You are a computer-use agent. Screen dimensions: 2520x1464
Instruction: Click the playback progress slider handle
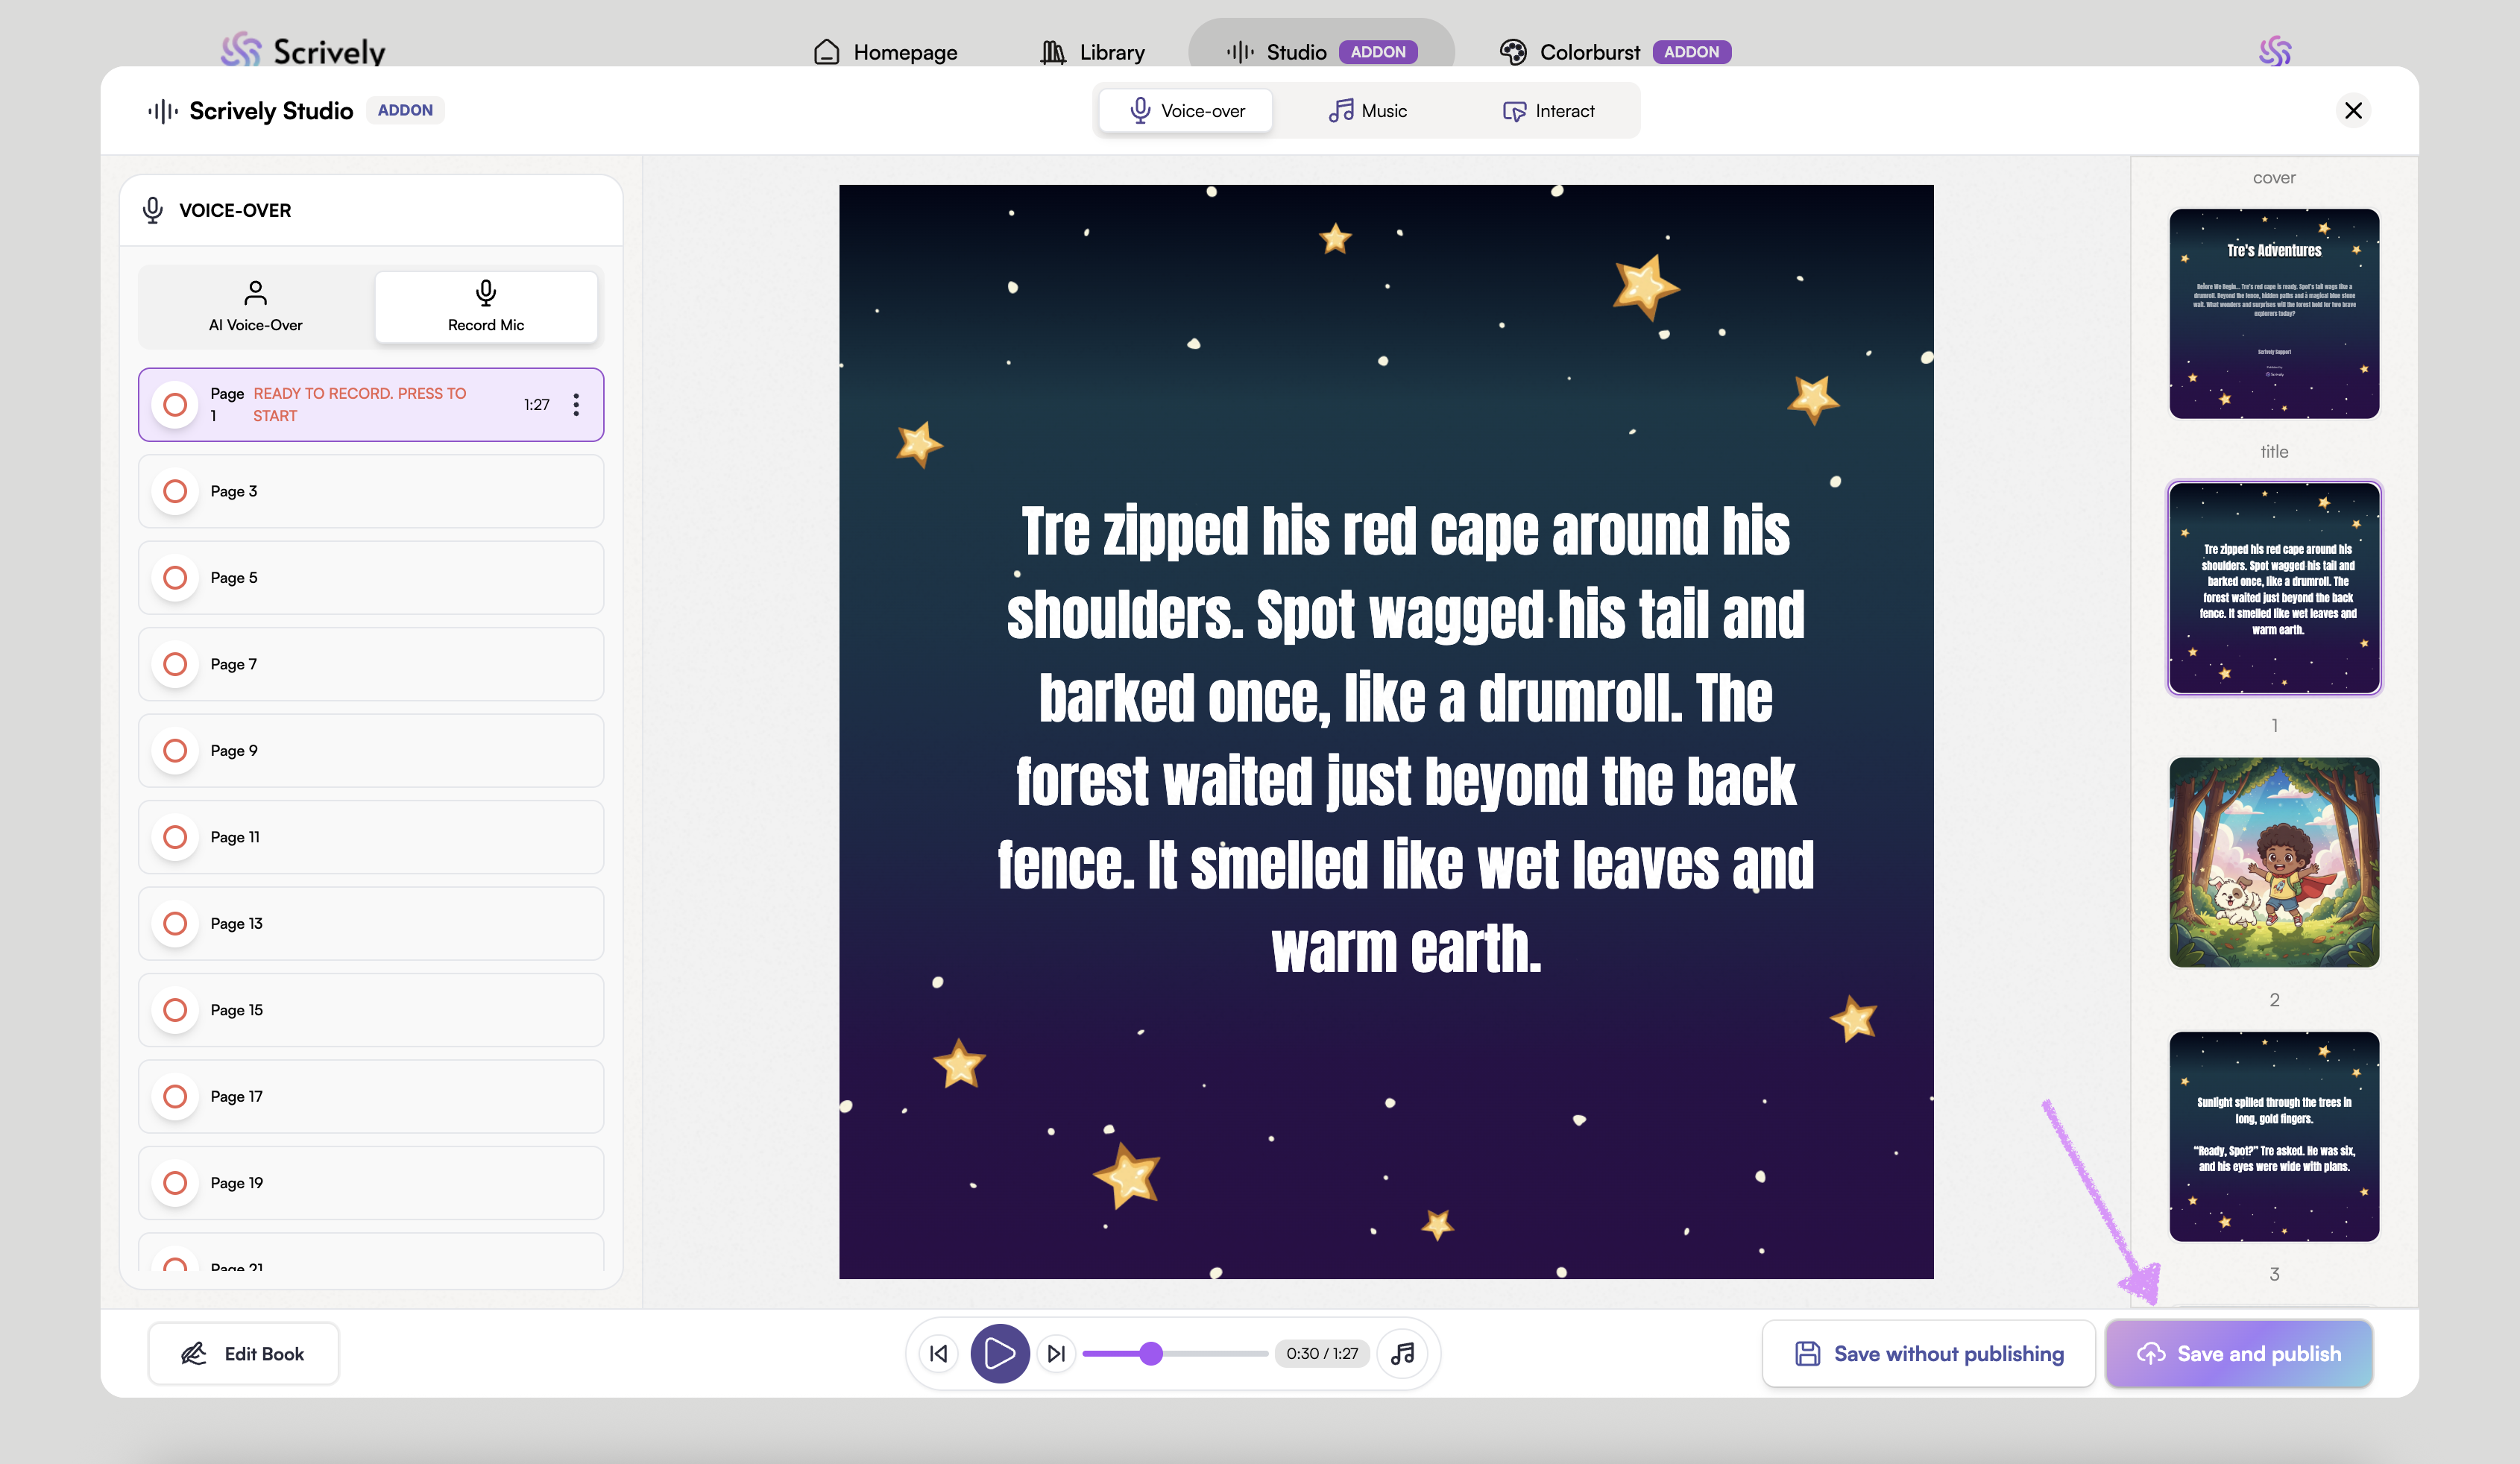[x=1151, y=1353]
